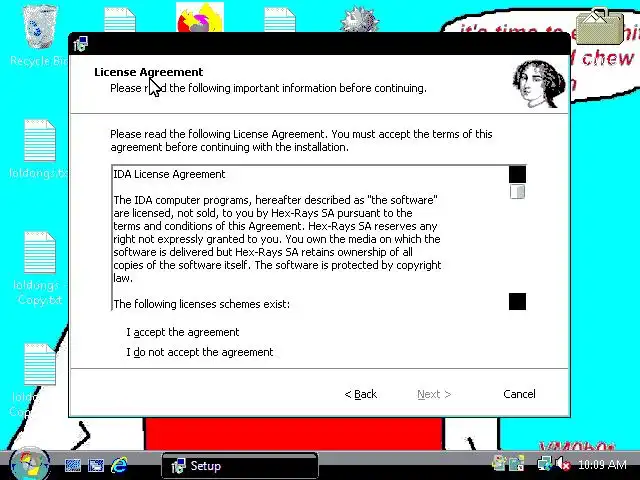Image resolution: width=640 pixels, height=480 pixels.
Task: Select the loldongs.txt desktop file
Action: [39, 149]
